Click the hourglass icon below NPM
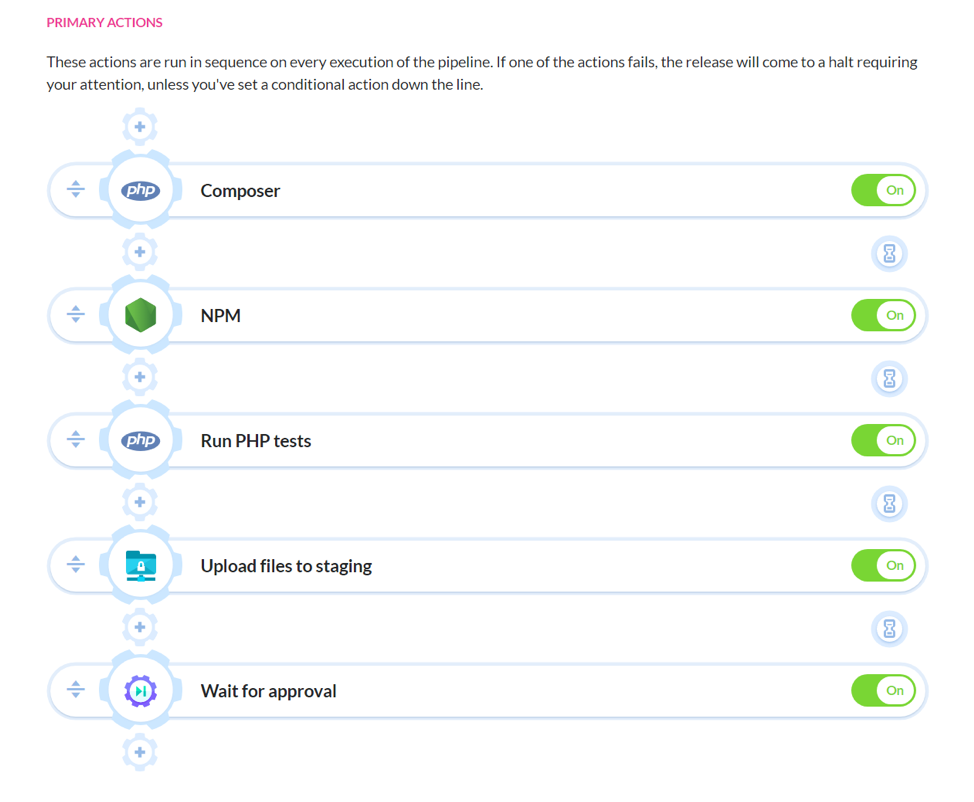Viewport: 974px width, 802px height. pyautogui.click(x=888, y=378)
